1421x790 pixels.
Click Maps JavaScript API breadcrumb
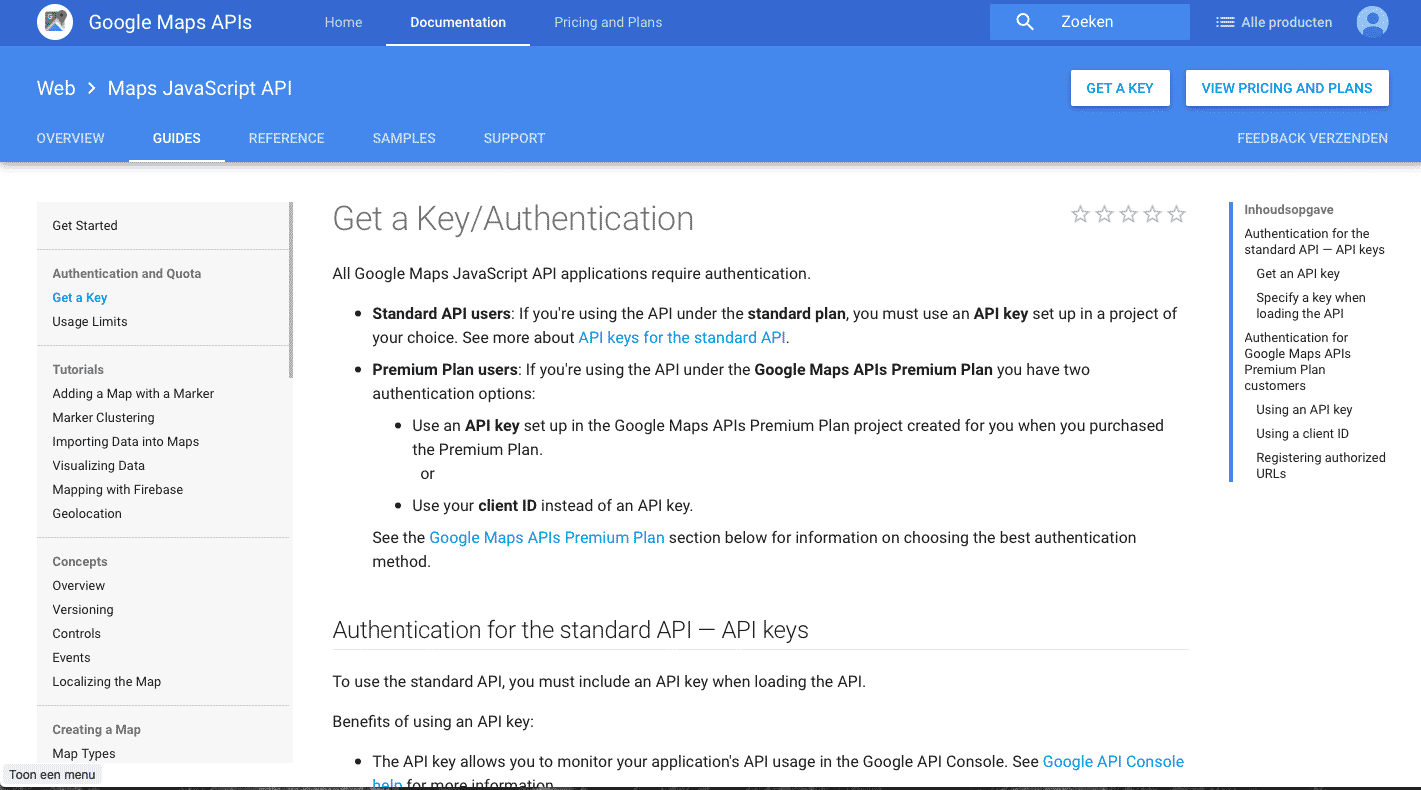click(200, 88)
